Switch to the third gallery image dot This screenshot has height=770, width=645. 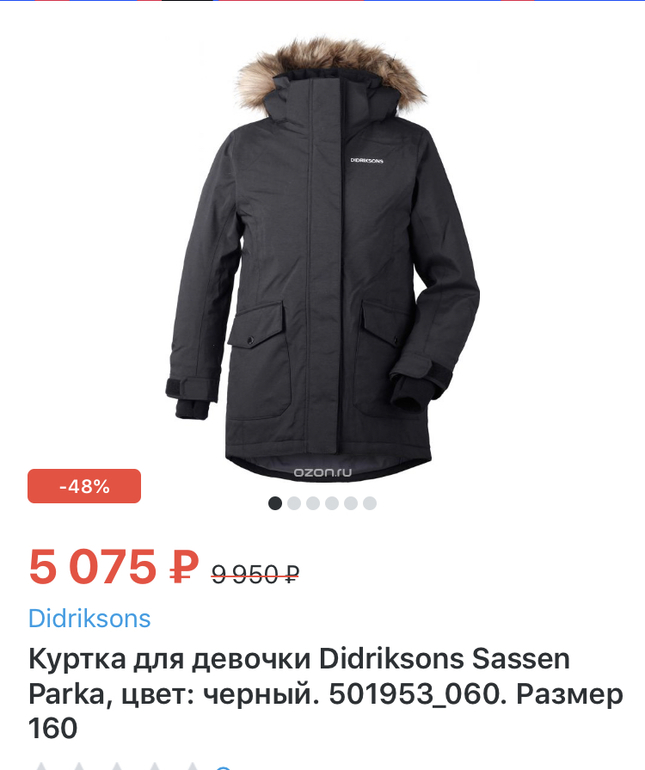313,503
